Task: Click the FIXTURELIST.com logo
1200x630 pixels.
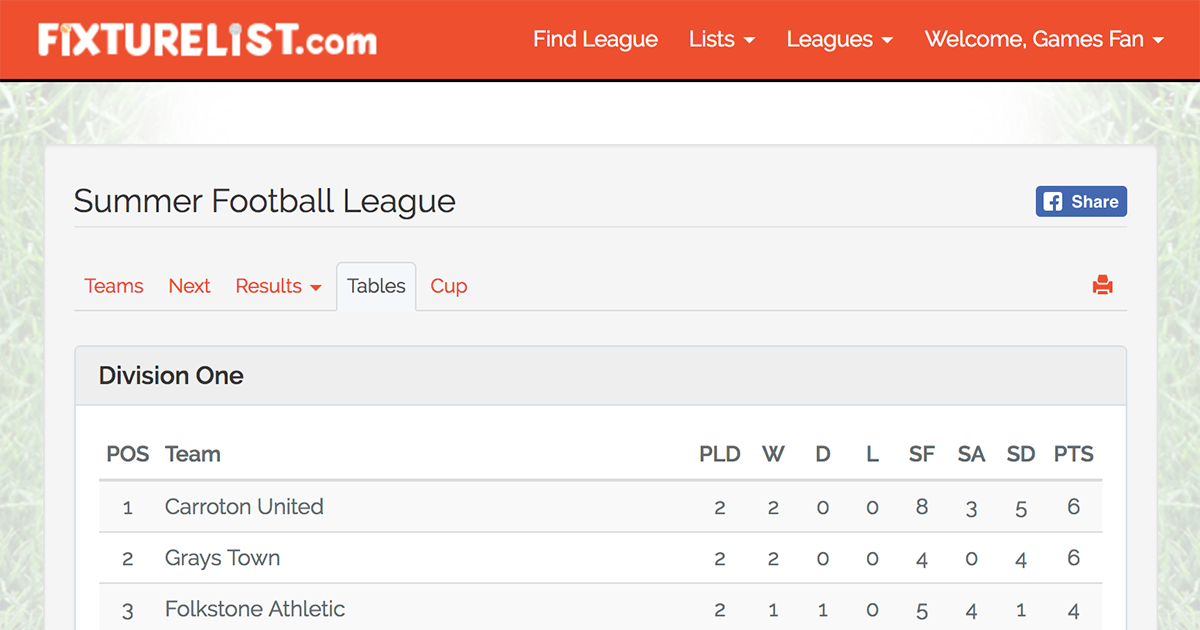Action: pos(205,39)
